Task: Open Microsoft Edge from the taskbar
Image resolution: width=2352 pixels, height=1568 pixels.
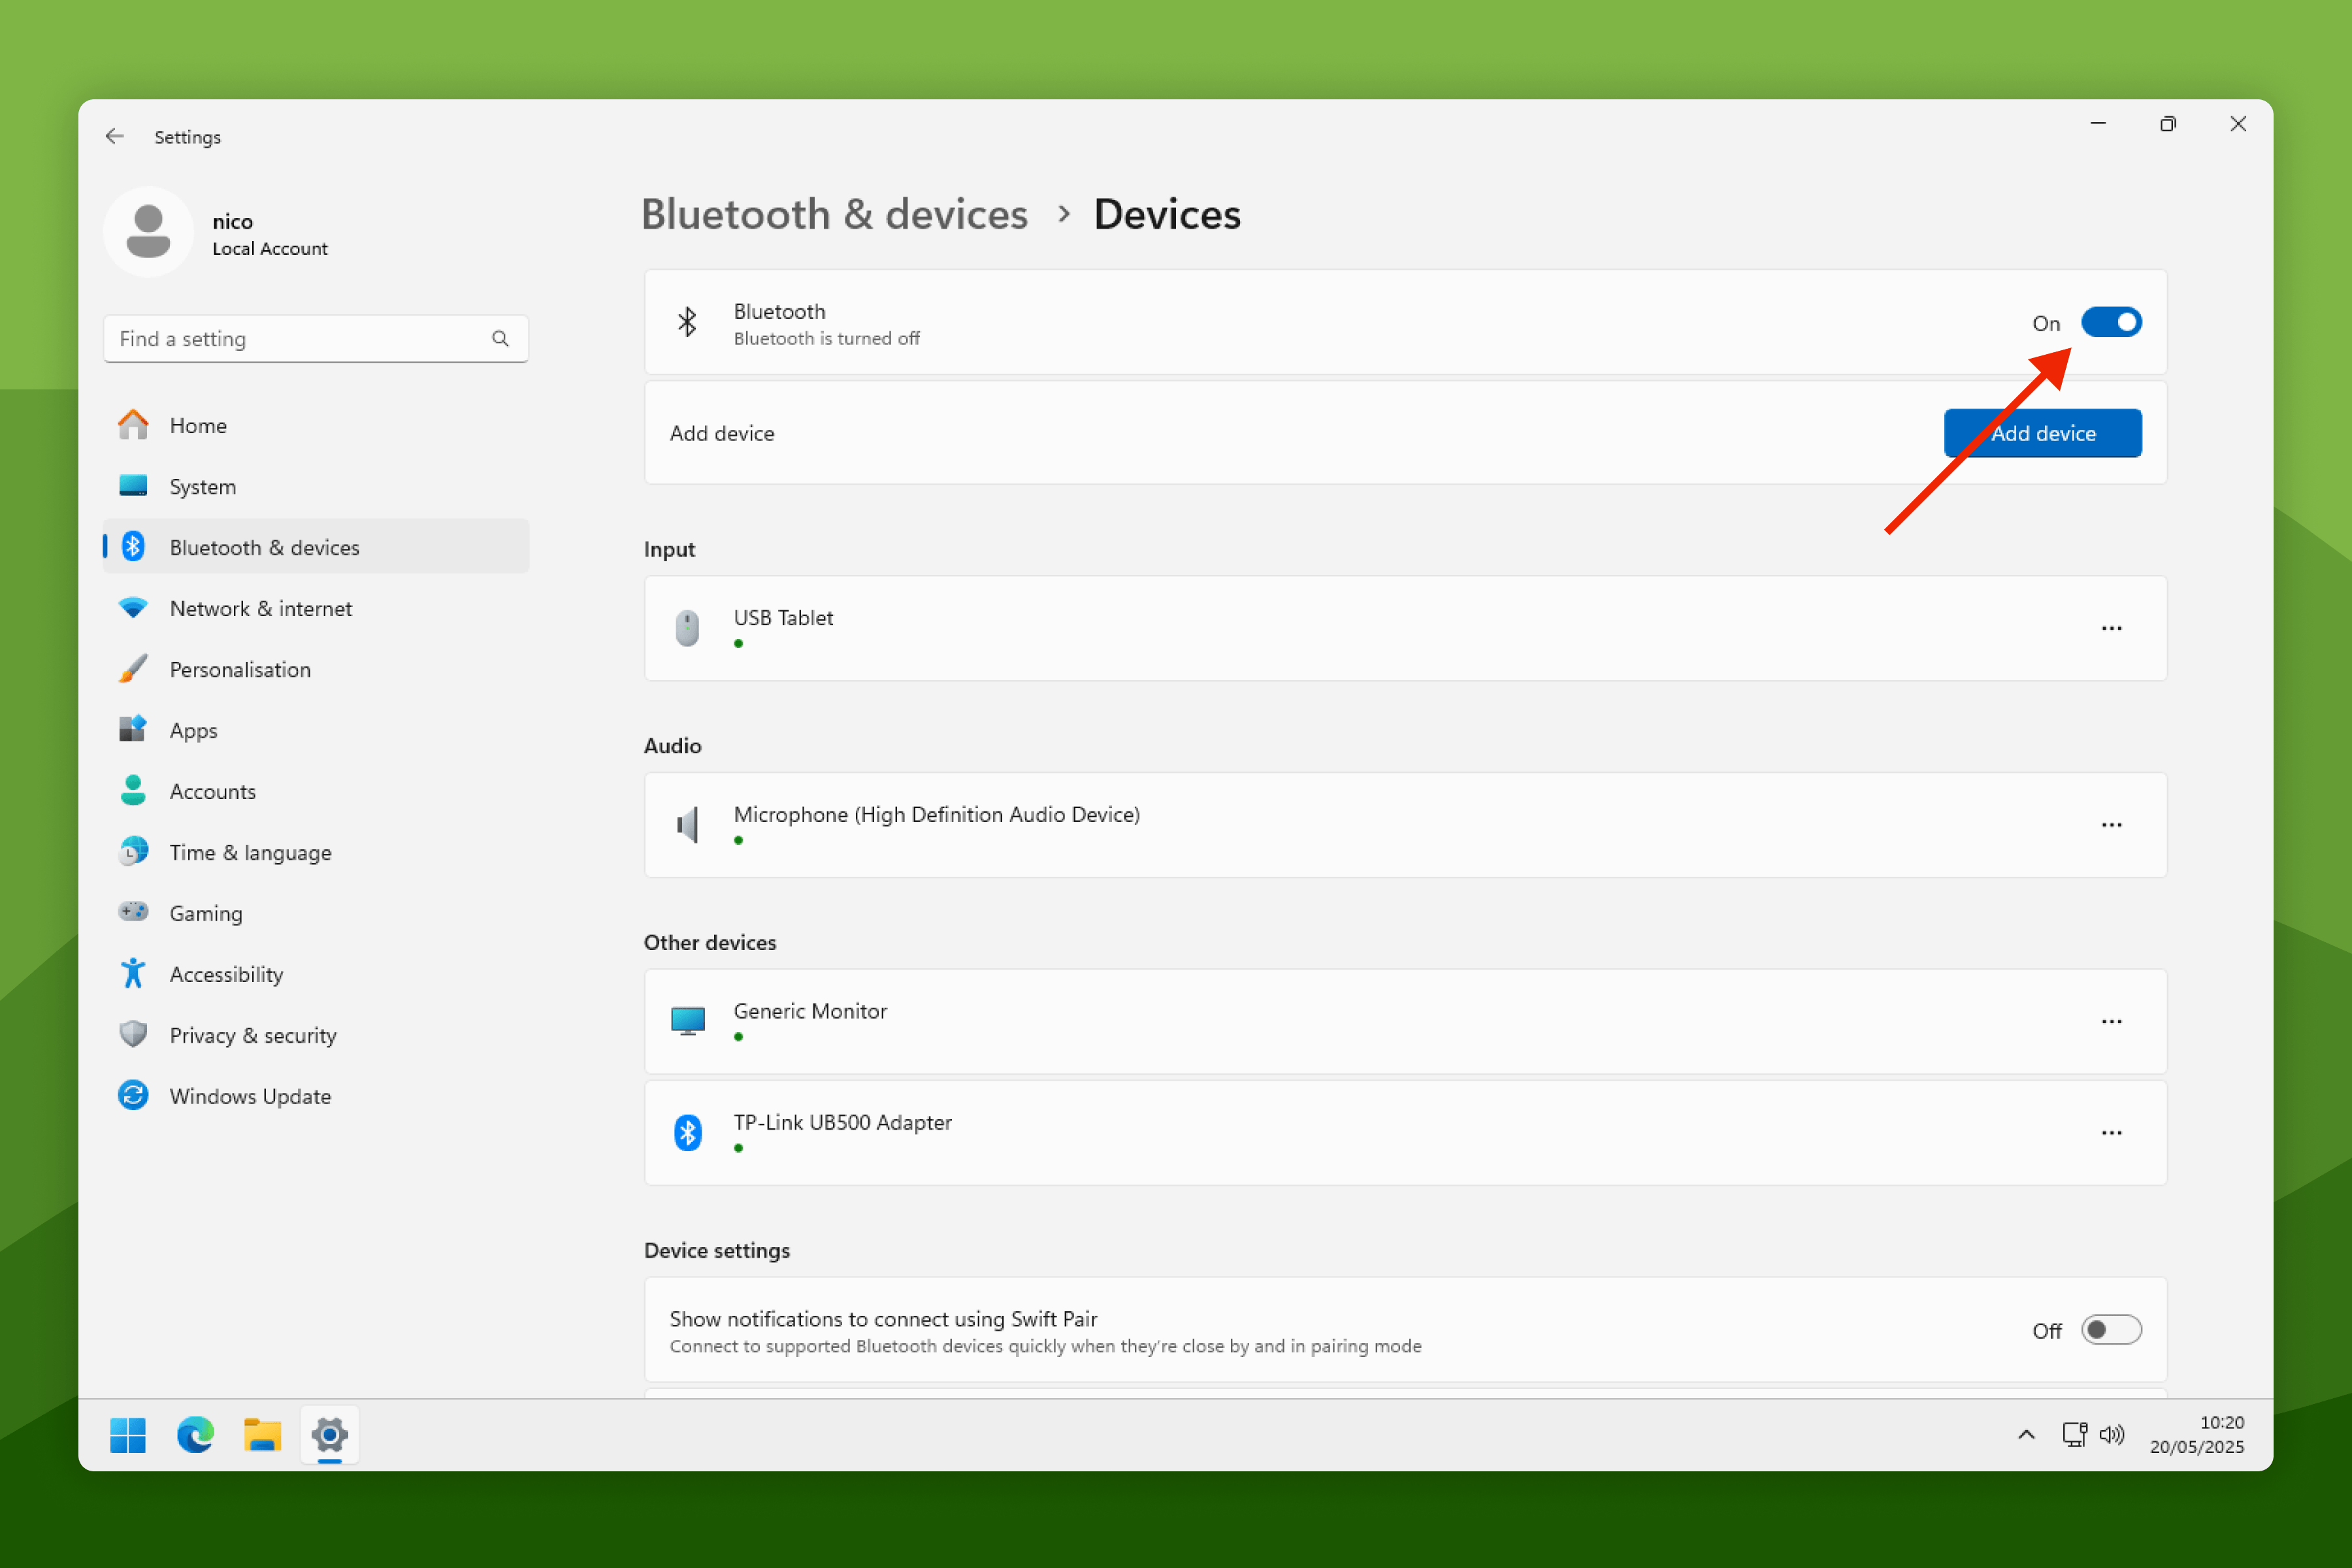Action: [195, 1435]
